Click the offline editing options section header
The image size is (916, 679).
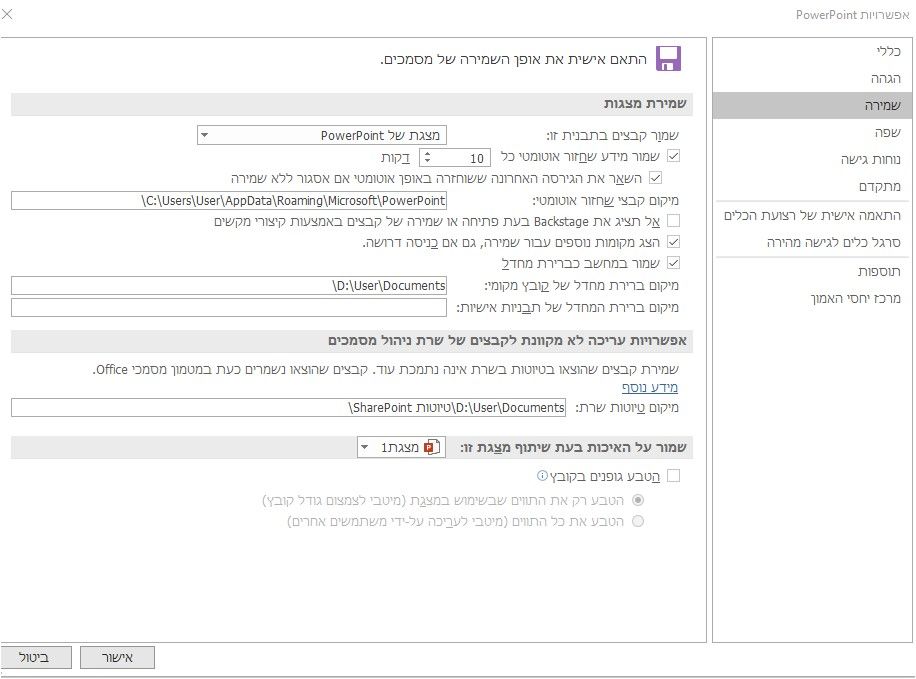[x=352, y=341]
